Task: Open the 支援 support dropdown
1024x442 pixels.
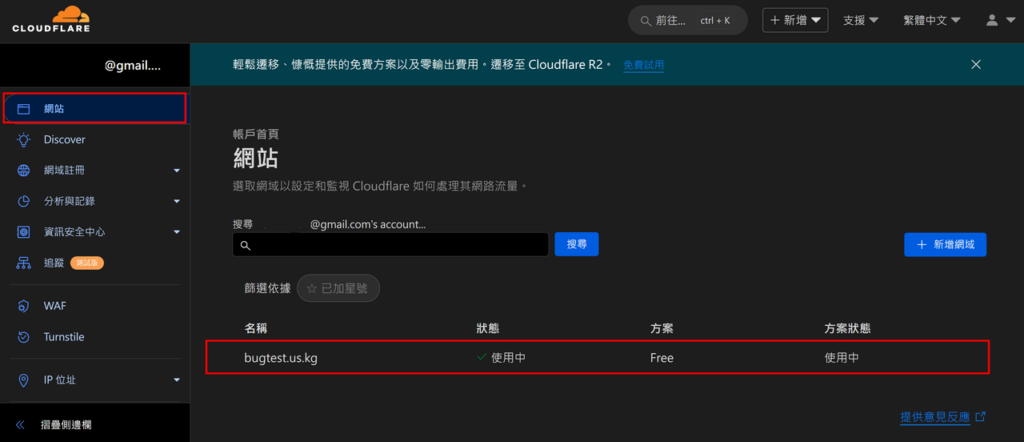Action: click(x=860, y=20)
